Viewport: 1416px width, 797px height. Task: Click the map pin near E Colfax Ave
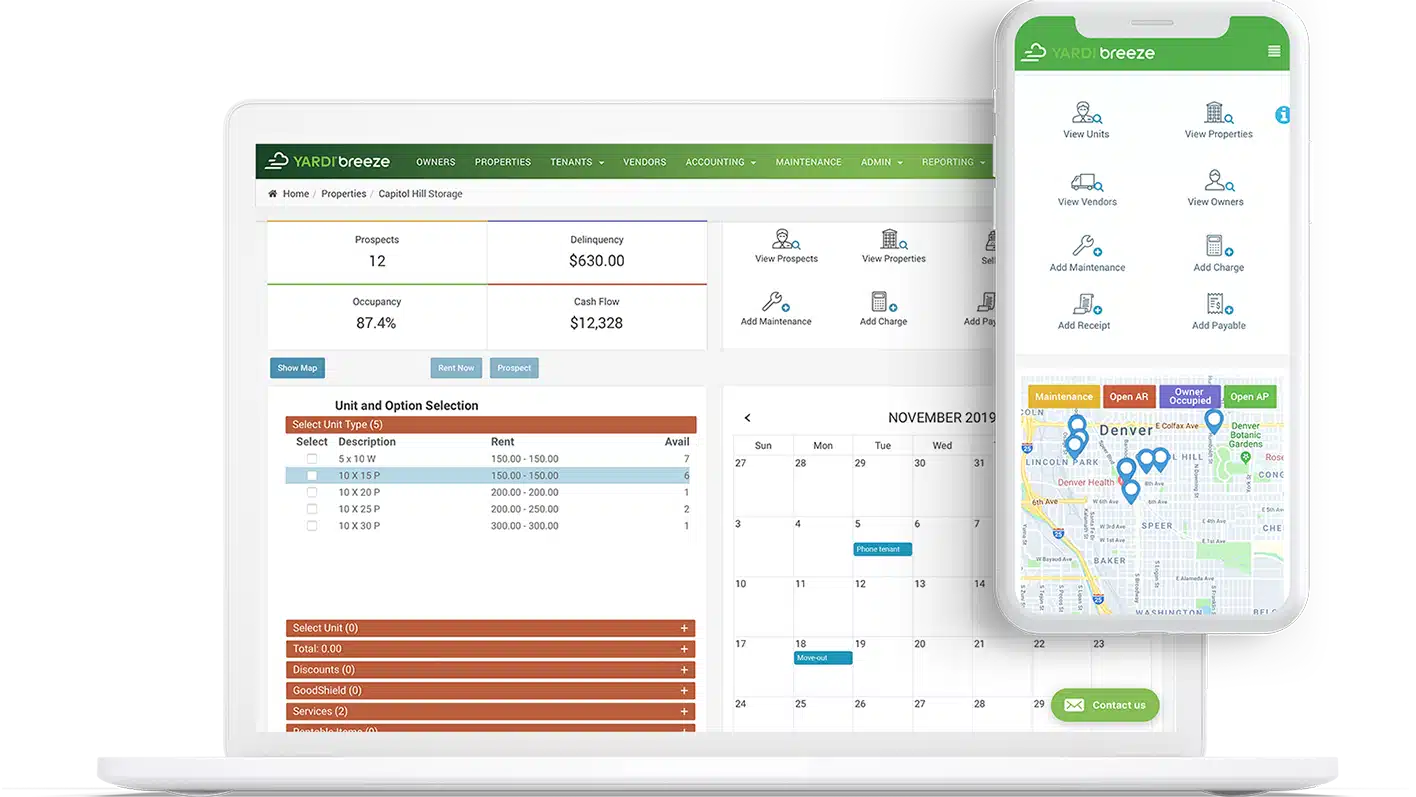(1213, 421)
